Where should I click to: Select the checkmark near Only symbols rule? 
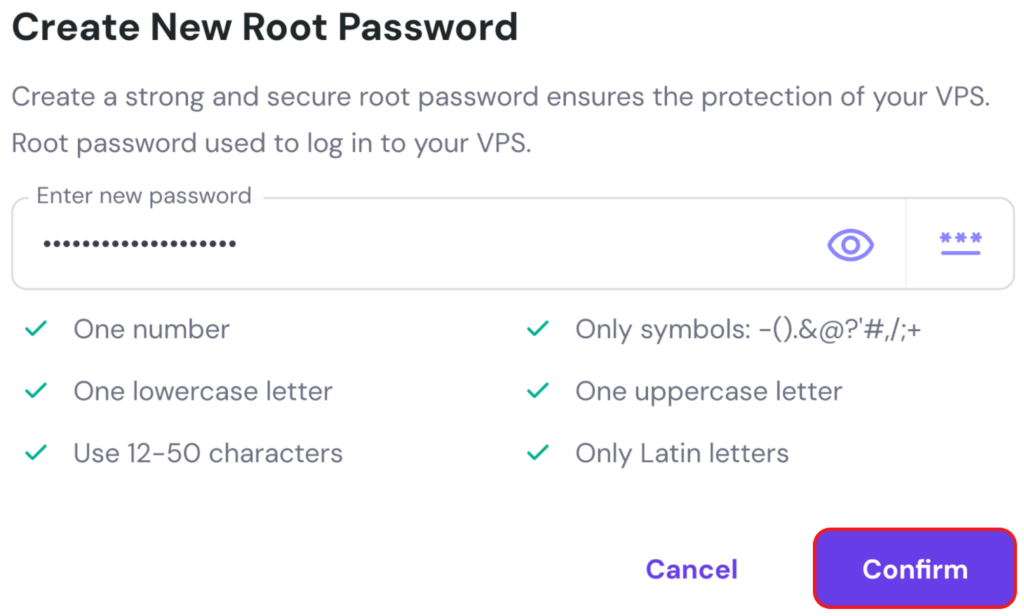(537, 328)
